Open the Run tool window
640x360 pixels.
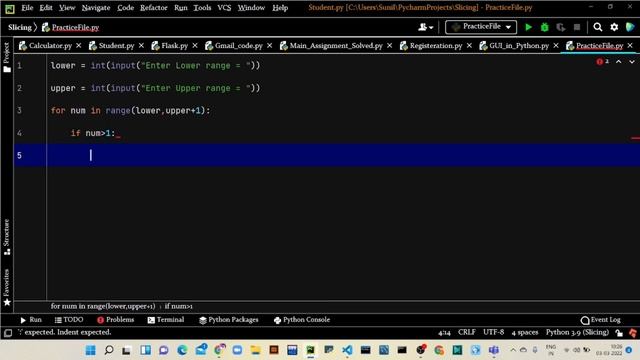click(x=31, y=320)
